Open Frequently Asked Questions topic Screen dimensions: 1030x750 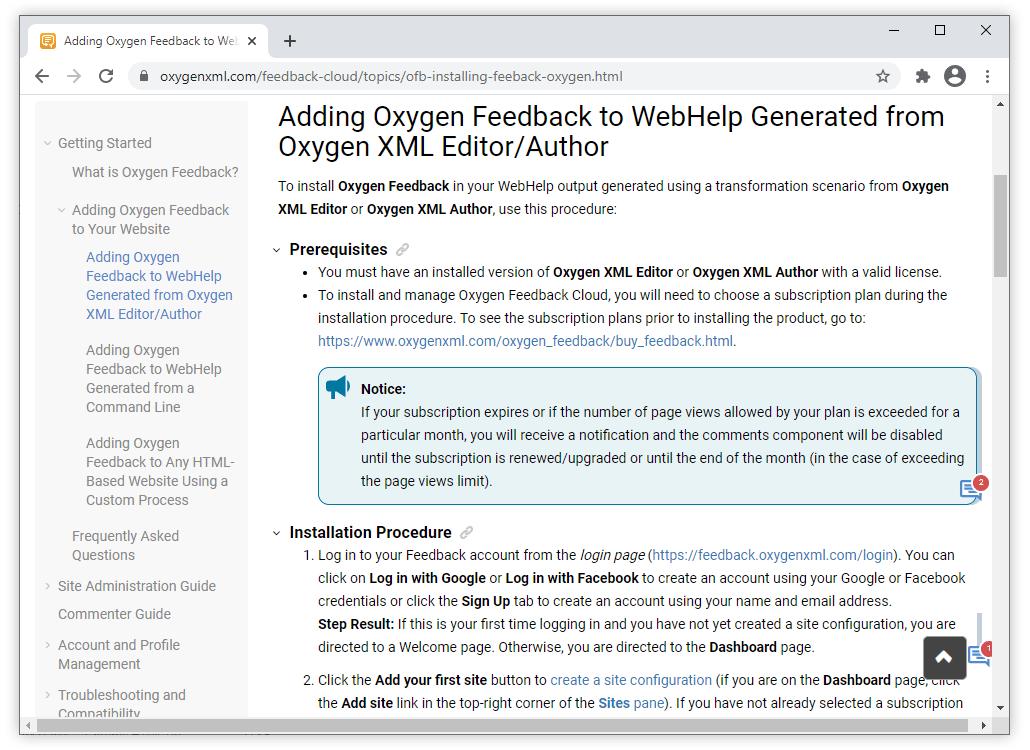click(x=125, y=545)
